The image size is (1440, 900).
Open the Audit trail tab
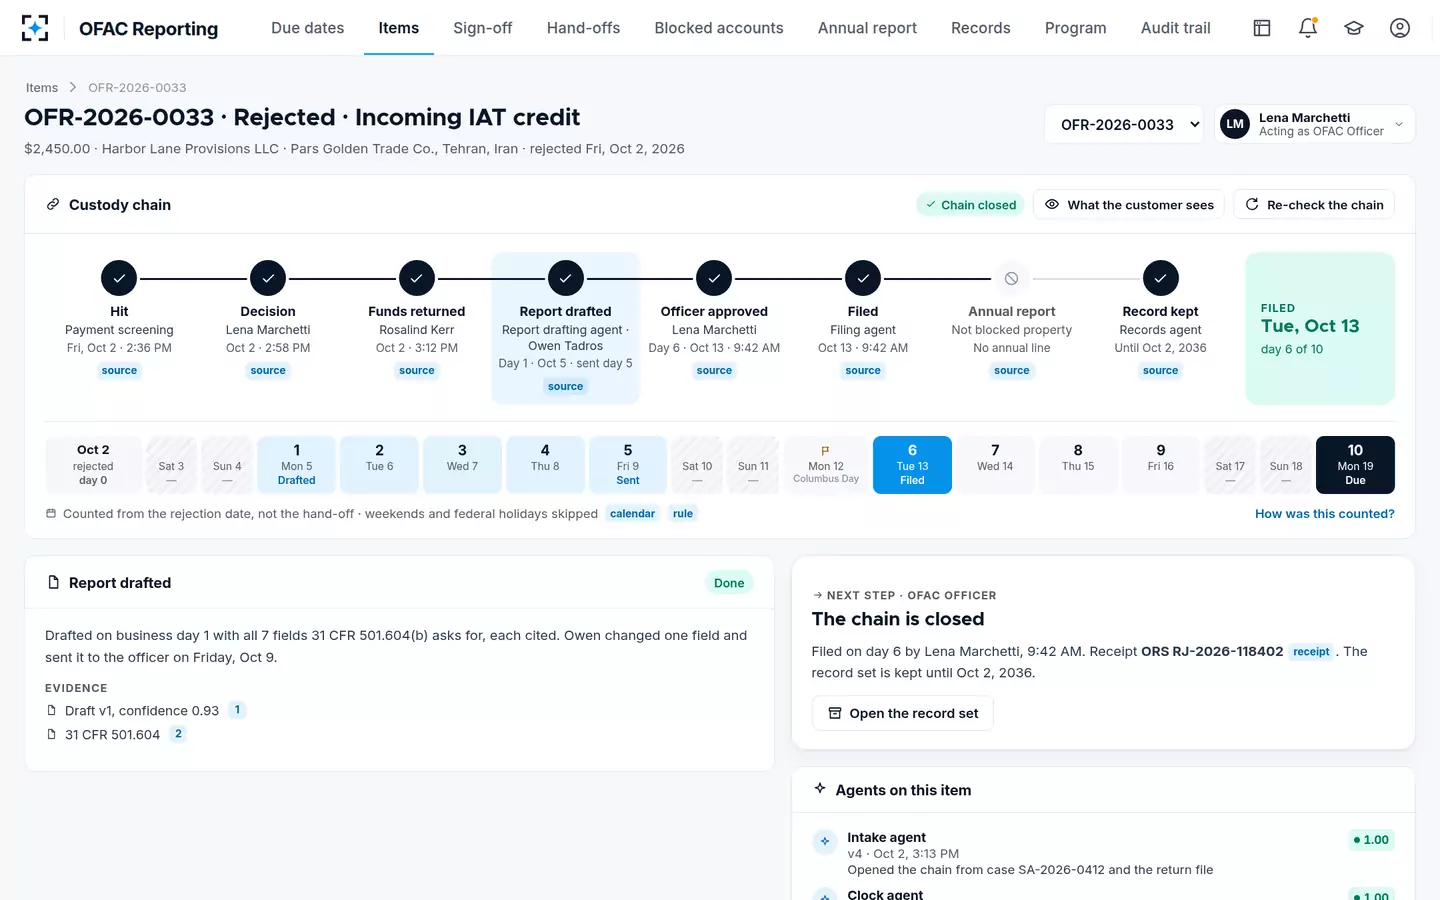coord(1176,28)
